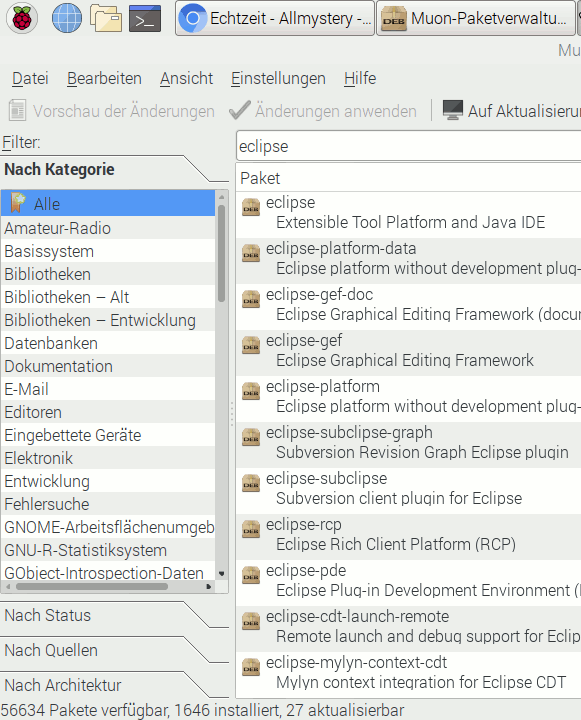
Task: Select the Editoren category
Action: click(108, 412)
